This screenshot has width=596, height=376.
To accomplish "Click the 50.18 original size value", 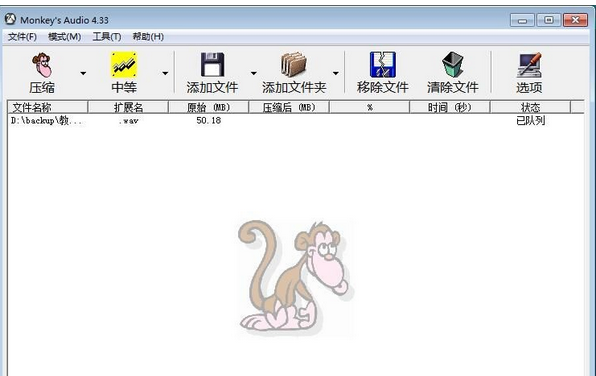I will point(208,121).
